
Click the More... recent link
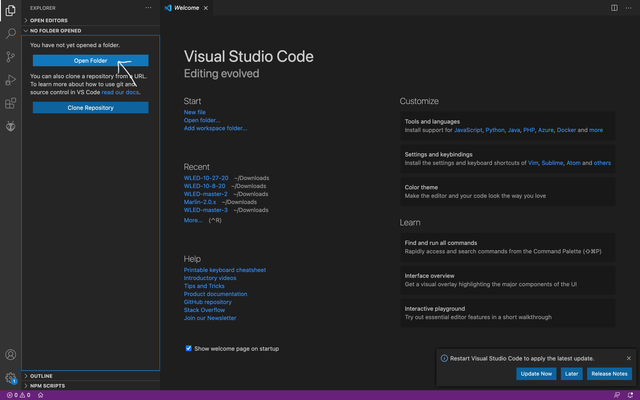coord(193,220)
